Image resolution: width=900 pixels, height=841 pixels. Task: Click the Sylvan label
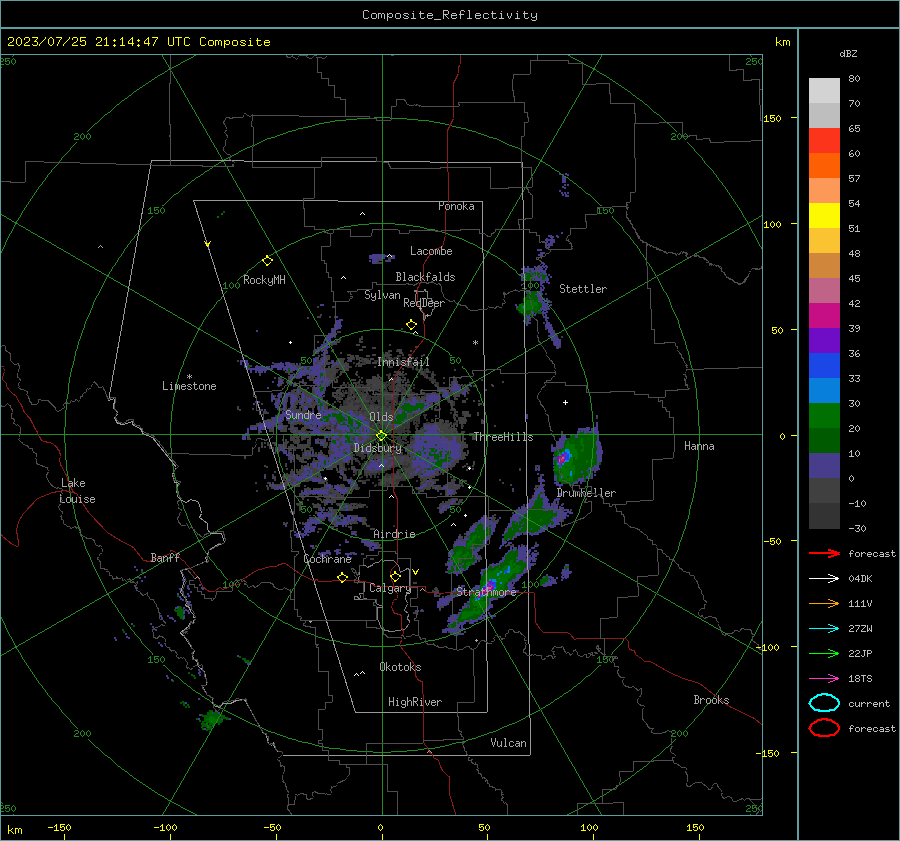pos(382,295)
